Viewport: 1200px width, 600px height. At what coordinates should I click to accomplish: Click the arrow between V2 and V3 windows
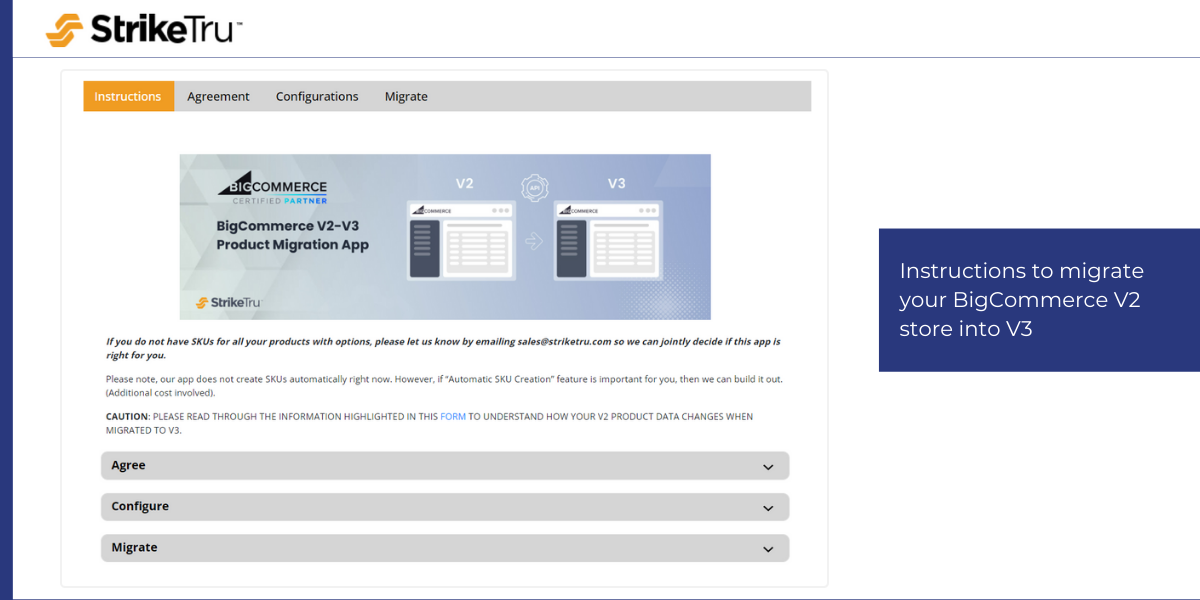[x=533, y=241]
